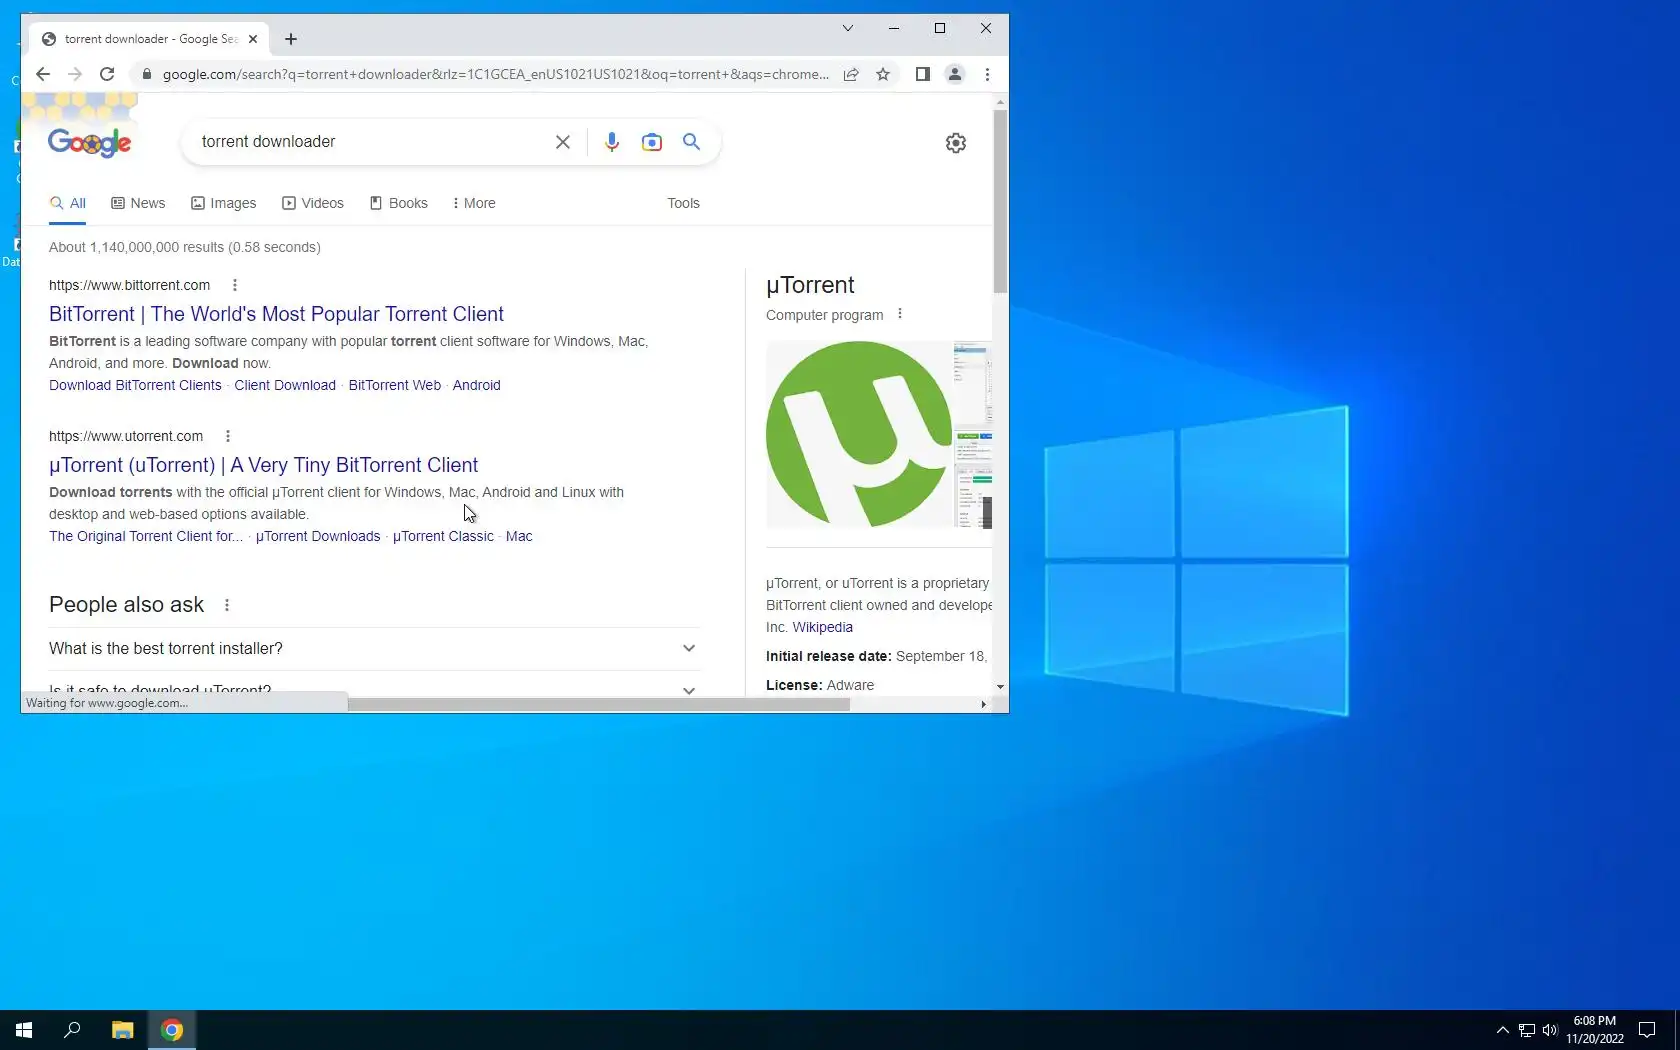Viewport: 1680px width, 1050px height.
Task: Open options for the utorrent.com result
Action: pyautogui.click(x=228, y=436)
